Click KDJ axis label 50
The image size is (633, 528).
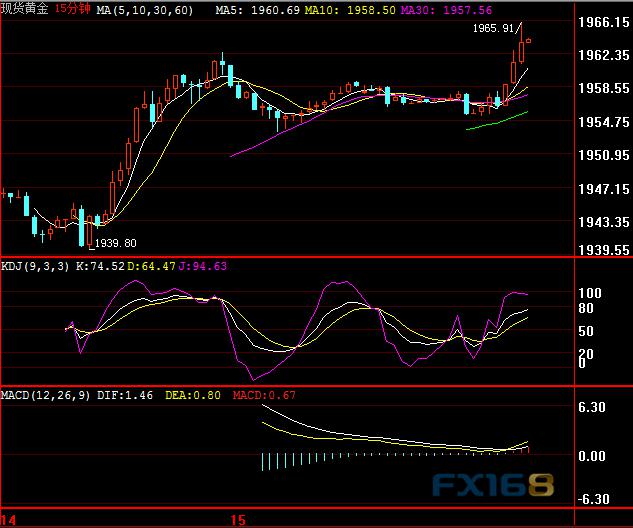point(586,331)
